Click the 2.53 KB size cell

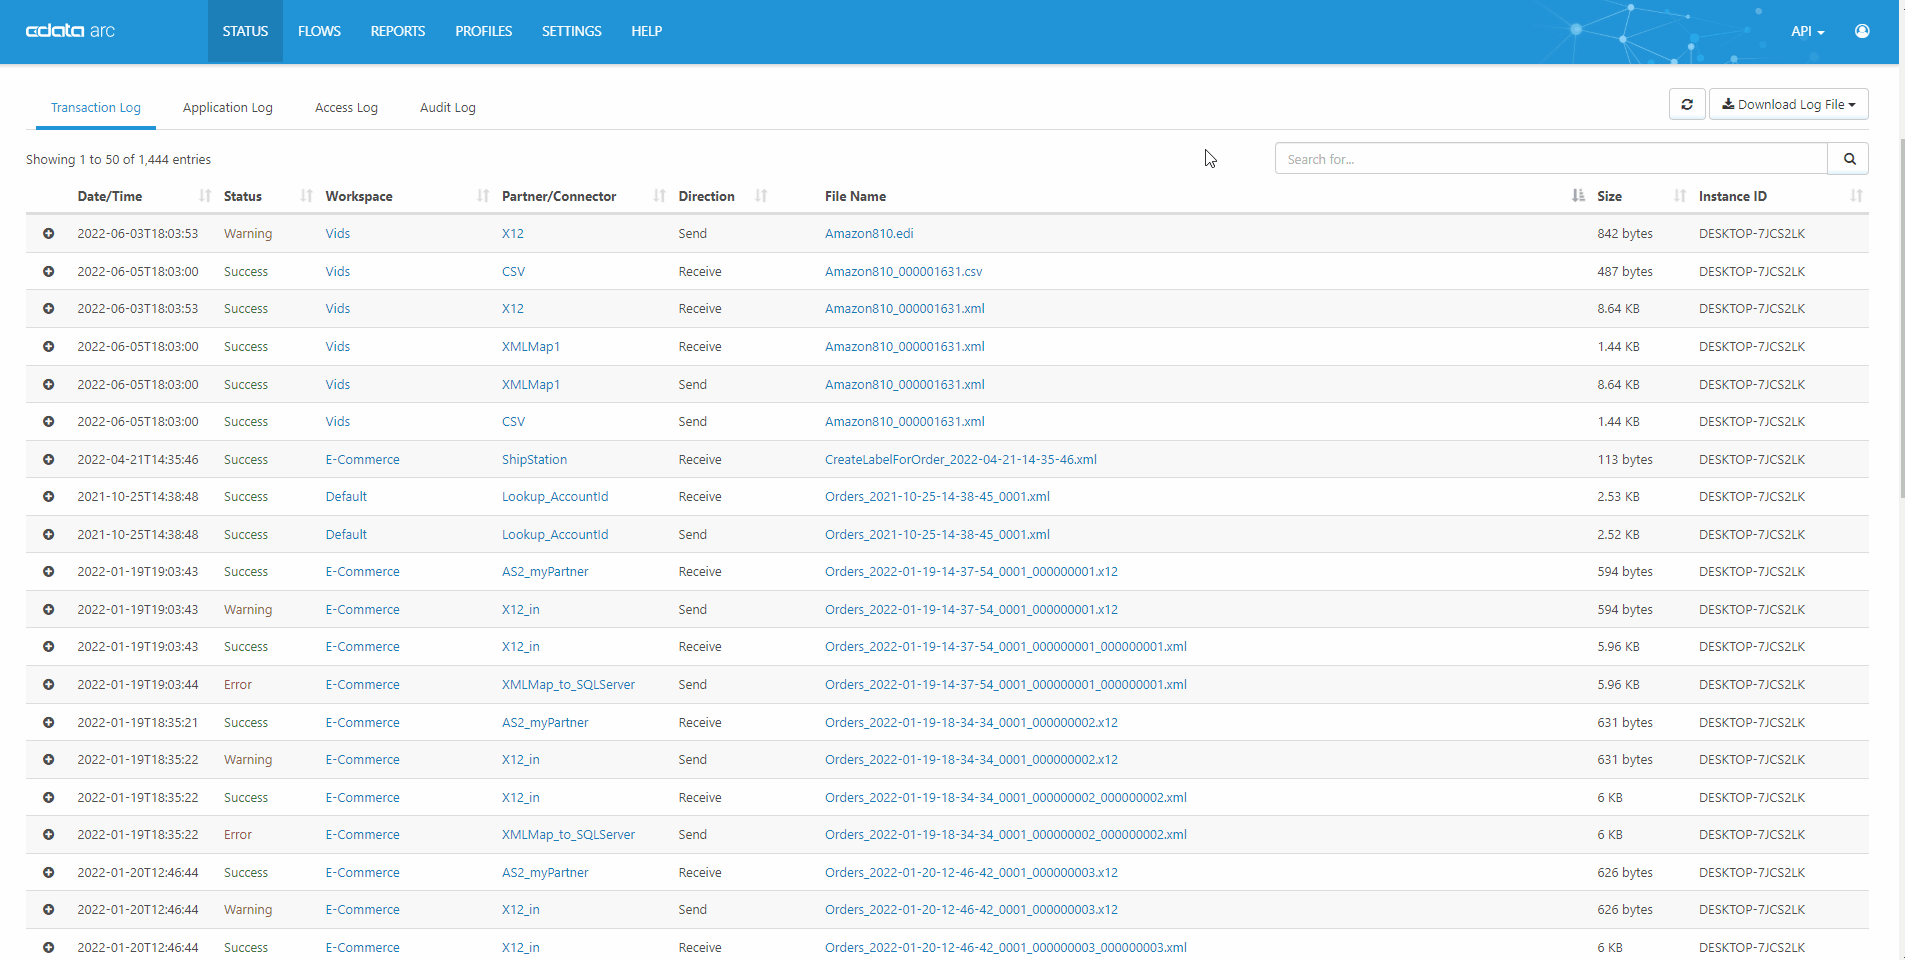pos(1618,497)
